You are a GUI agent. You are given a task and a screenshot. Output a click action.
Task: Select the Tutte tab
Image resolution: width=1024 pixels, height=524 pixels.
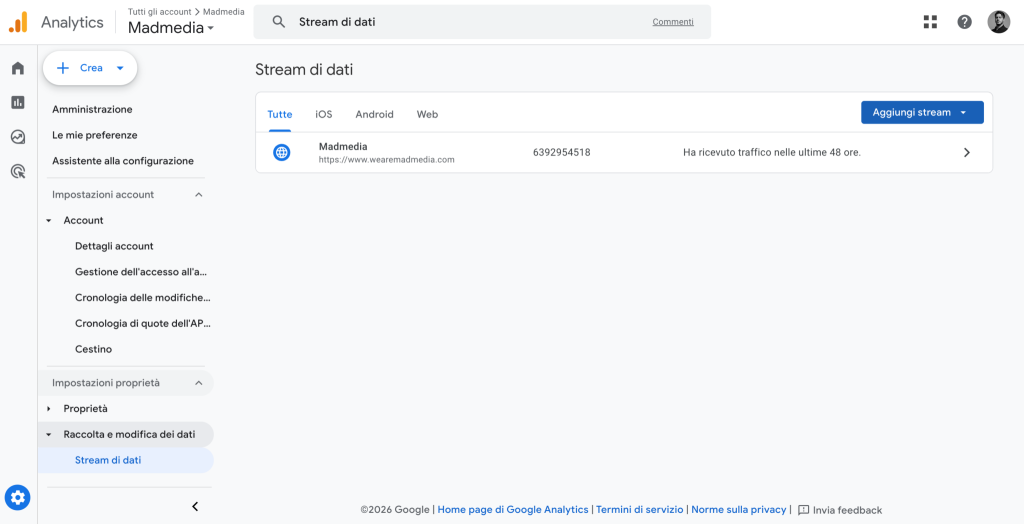pos(280,114)
